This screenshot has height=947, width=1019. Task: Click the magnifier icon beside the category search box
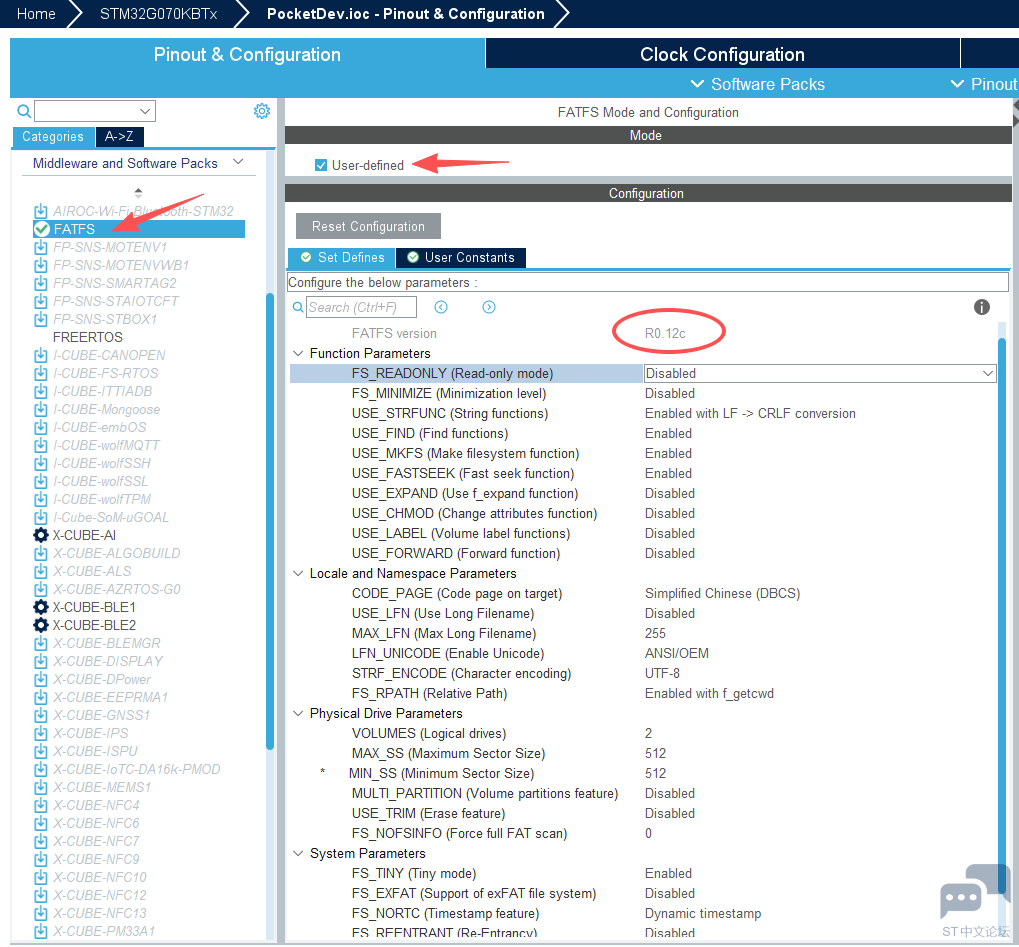(24, 111)
